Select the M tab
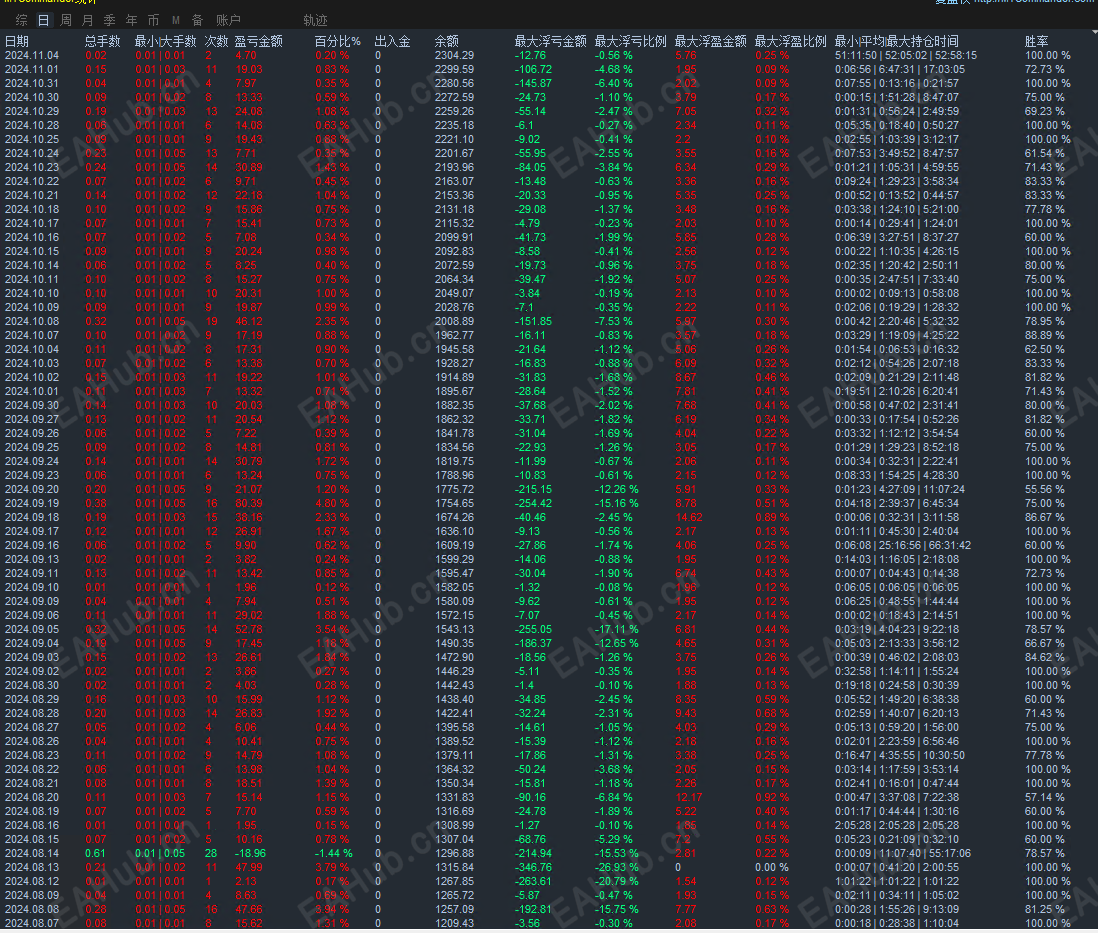Image resolution: width=1098 pixels, height=933 pixels. coord(176,20)
